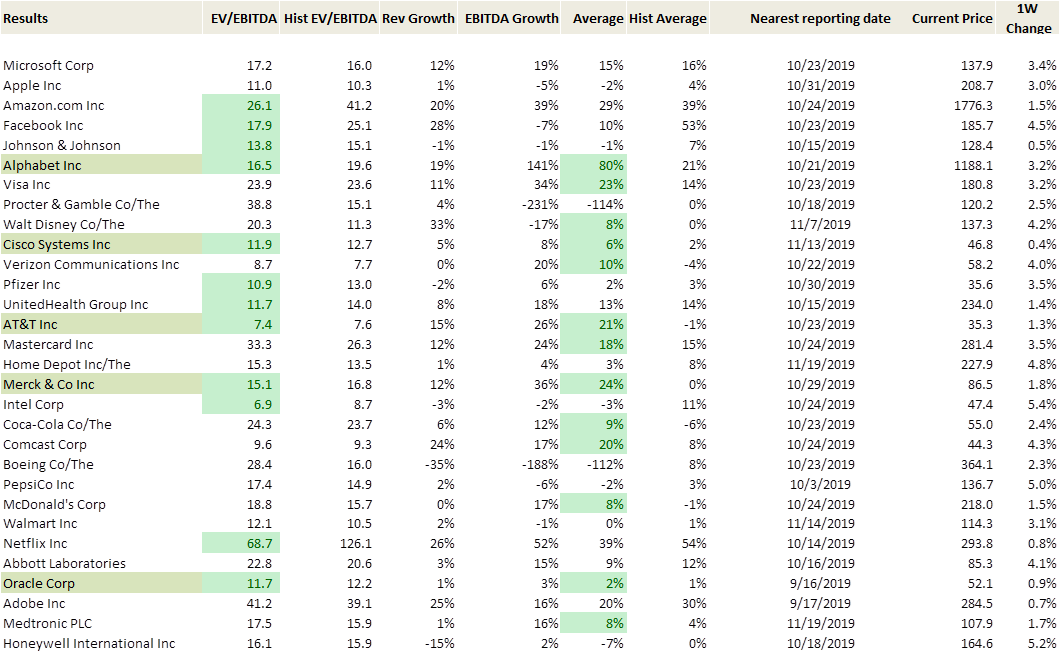Select the Current Price header
Screen dimensions: 1061x654
click(x=952, y=18)
